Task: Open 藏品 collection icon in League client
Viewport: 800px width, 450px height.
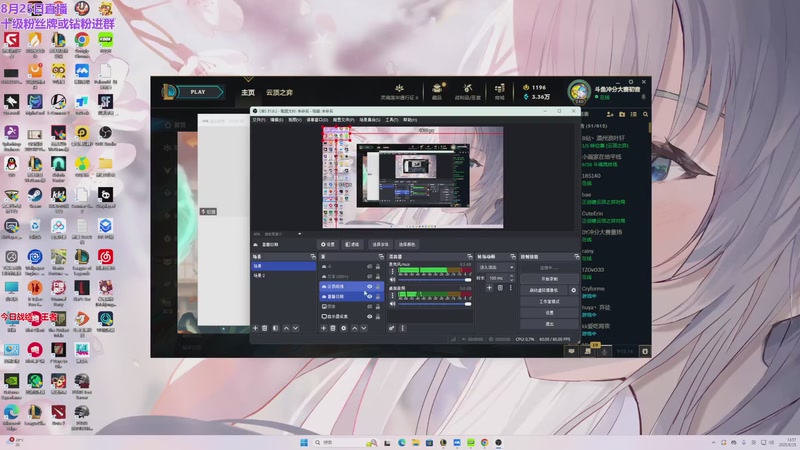Action: click(x=437, y=91)
